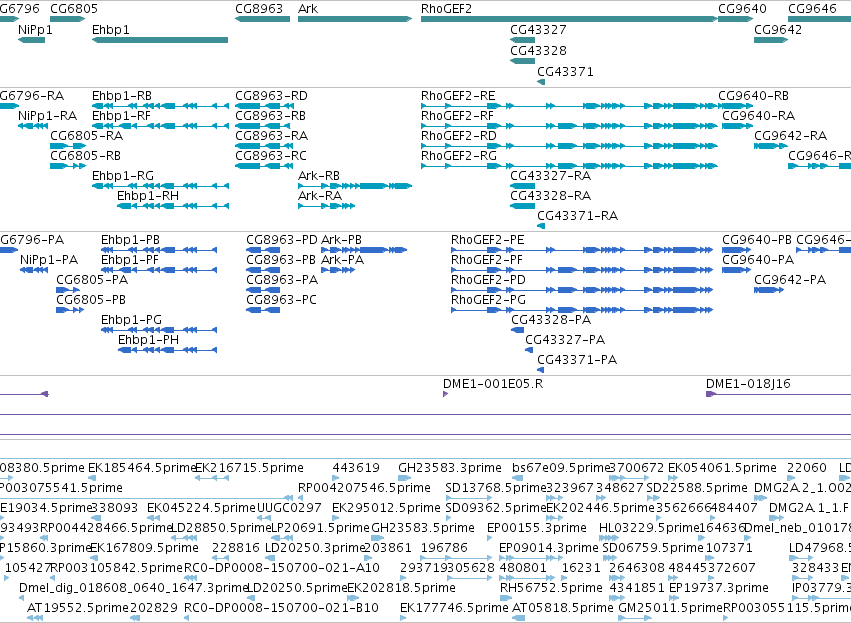Select the Ark gene feature
The width and height of the screenshot is (851, 623).
click(355, 19)
